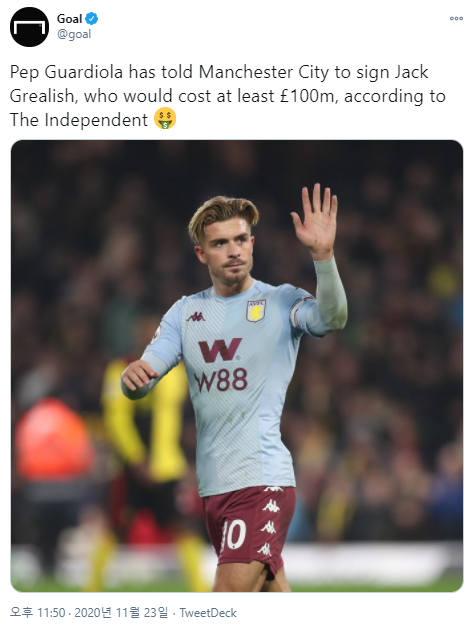This screenshot has width=470, height=630.
Task: Open the @goal handle link
Action: click(74, 35)
